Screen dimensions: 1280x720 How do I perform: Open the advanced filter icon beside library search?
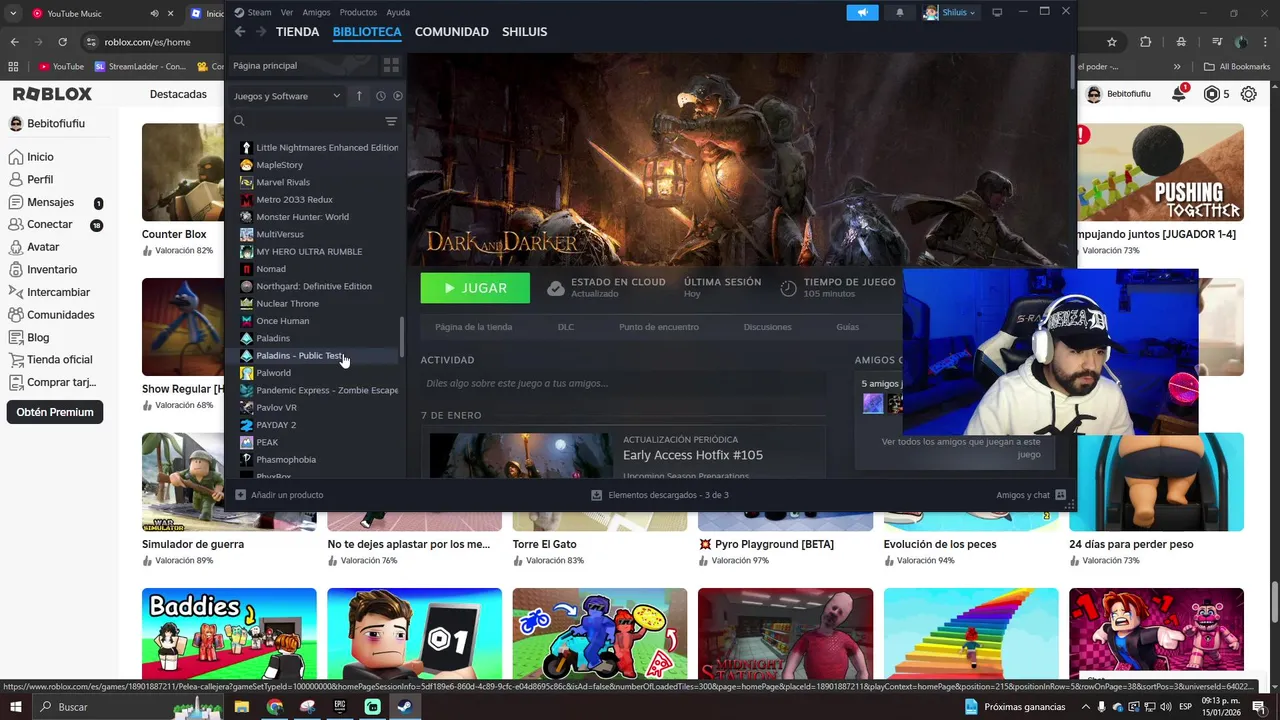click(391, 121)
